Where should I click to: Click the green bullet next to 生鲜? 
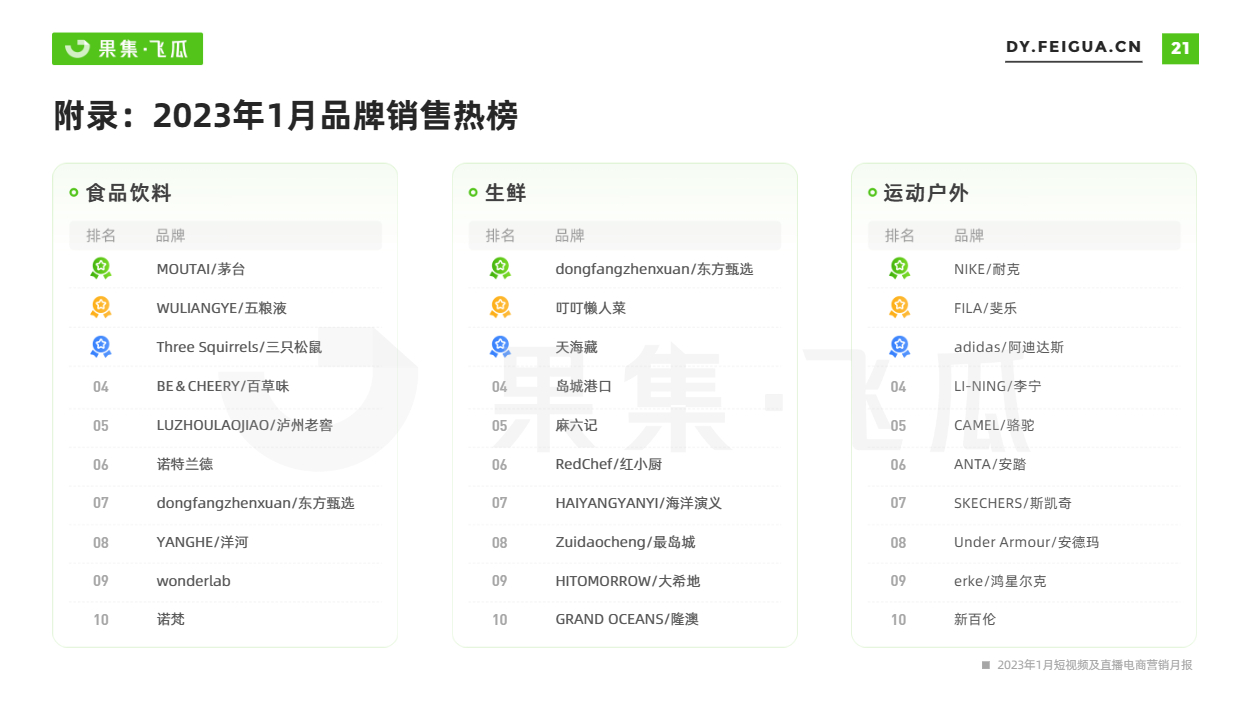[x=473, y=193]
